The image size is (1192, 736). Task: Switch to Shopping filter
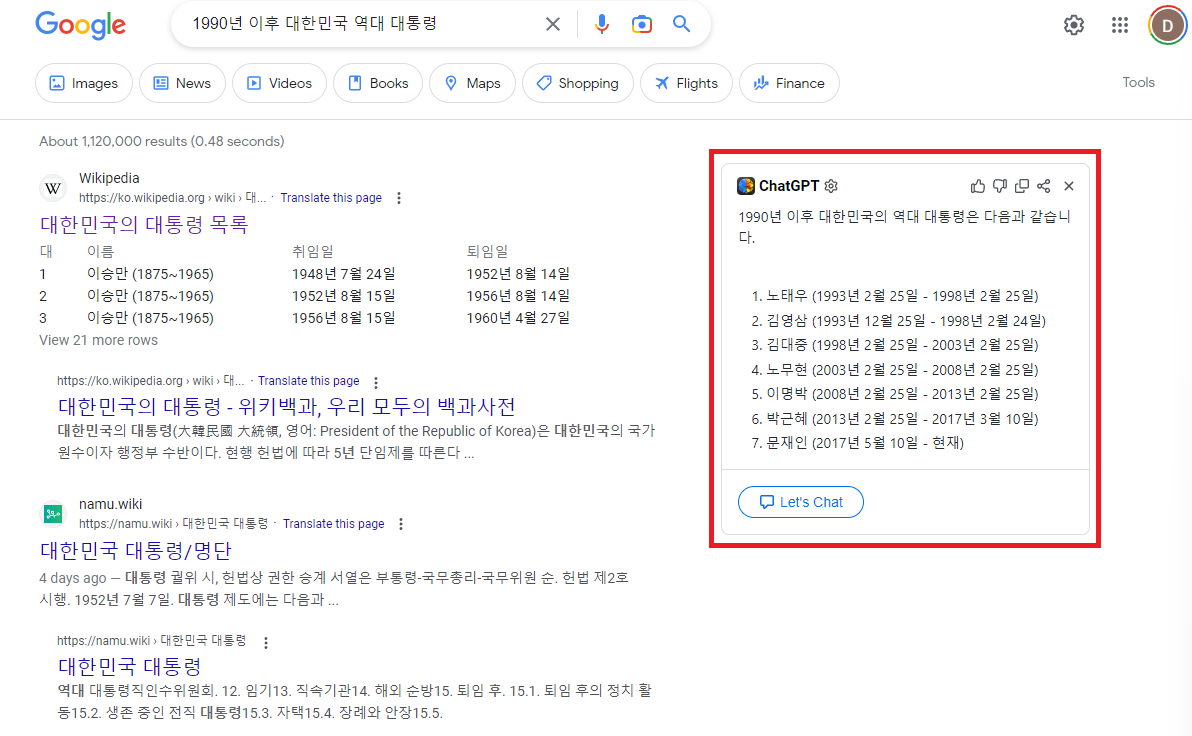click(x=578, y=83)
